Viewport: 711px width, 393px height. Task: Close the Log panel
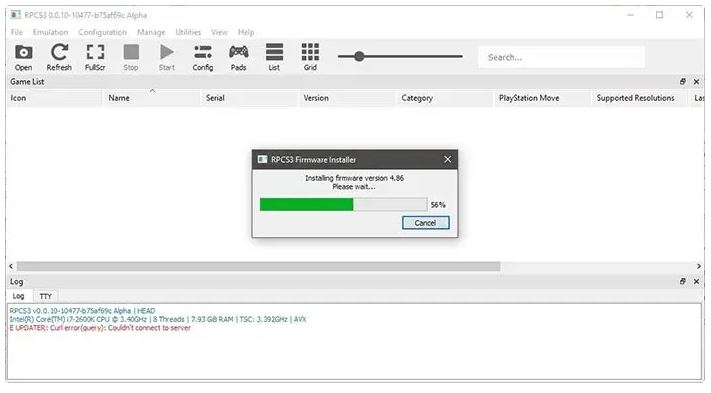pos(696,281)
